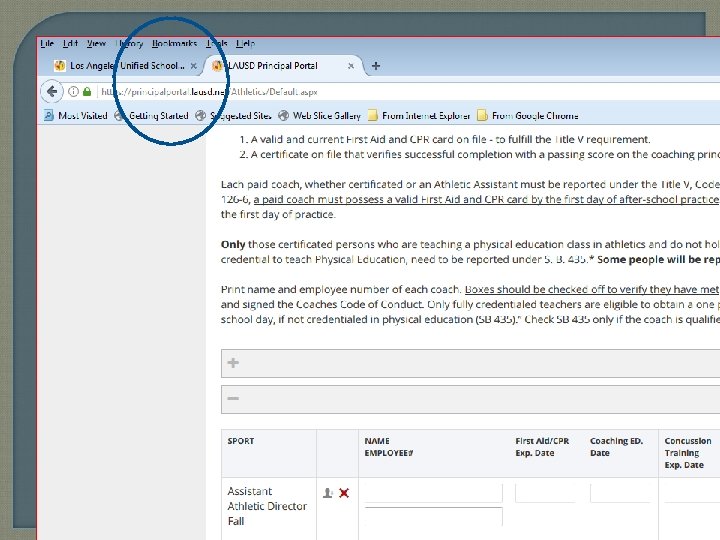720x540 pixels.
Task: Open Web Slice Gallery bookmark
Action: coord(320,115)
